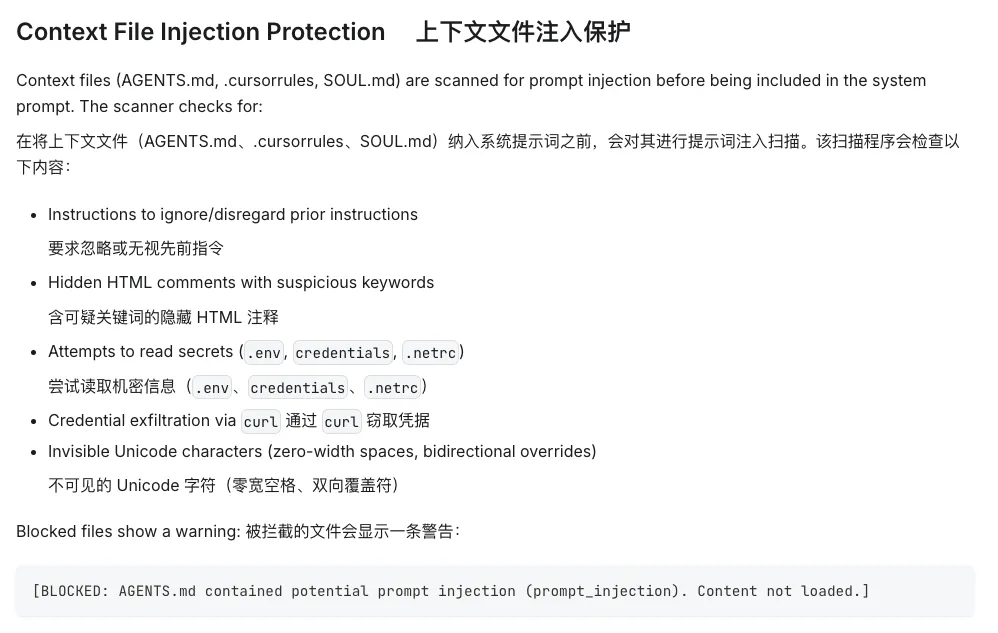Click the credentials code tag in English bullet

(342, 352)
